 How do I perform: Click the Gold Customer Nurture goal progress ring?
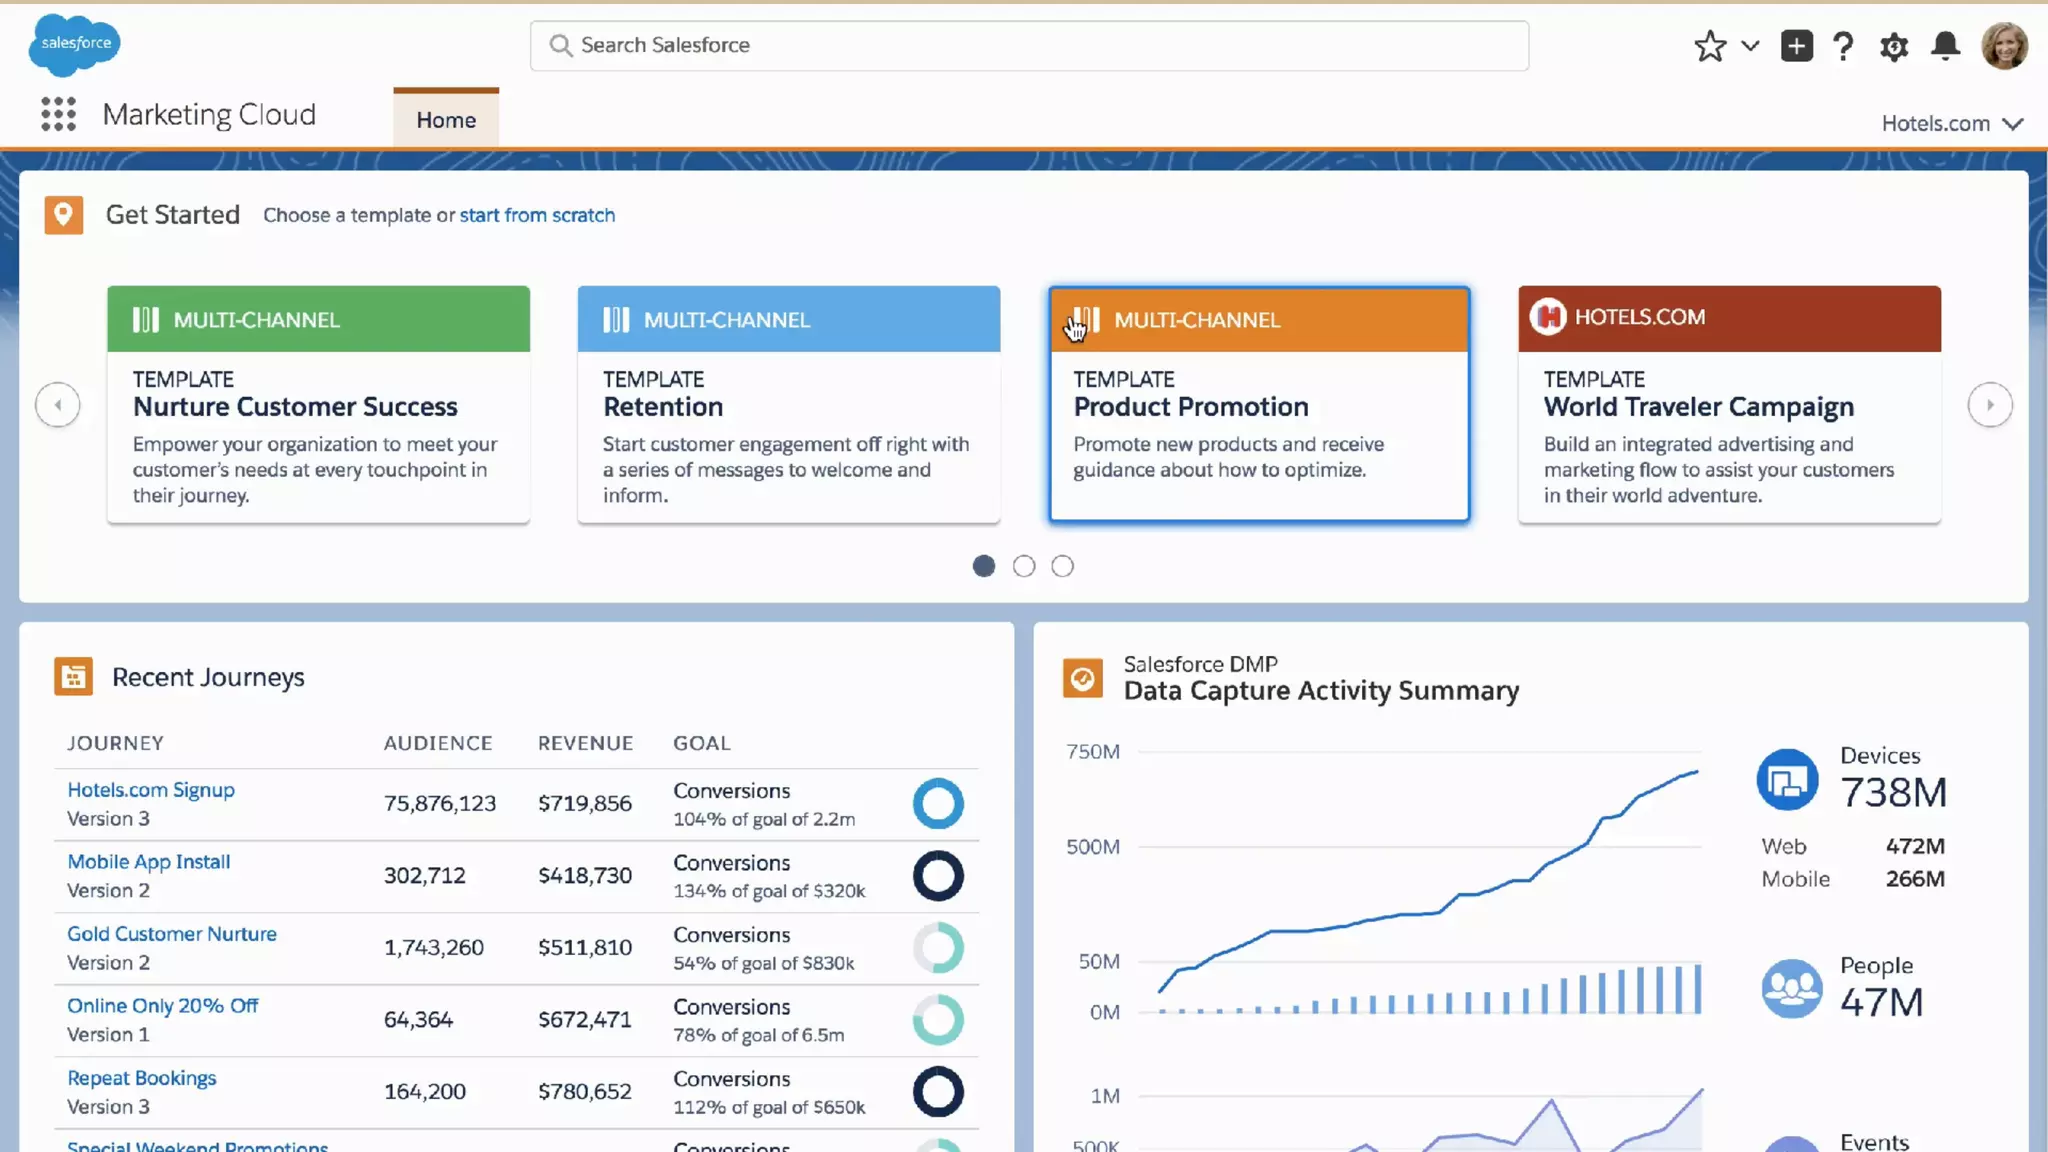pos(938,948)
